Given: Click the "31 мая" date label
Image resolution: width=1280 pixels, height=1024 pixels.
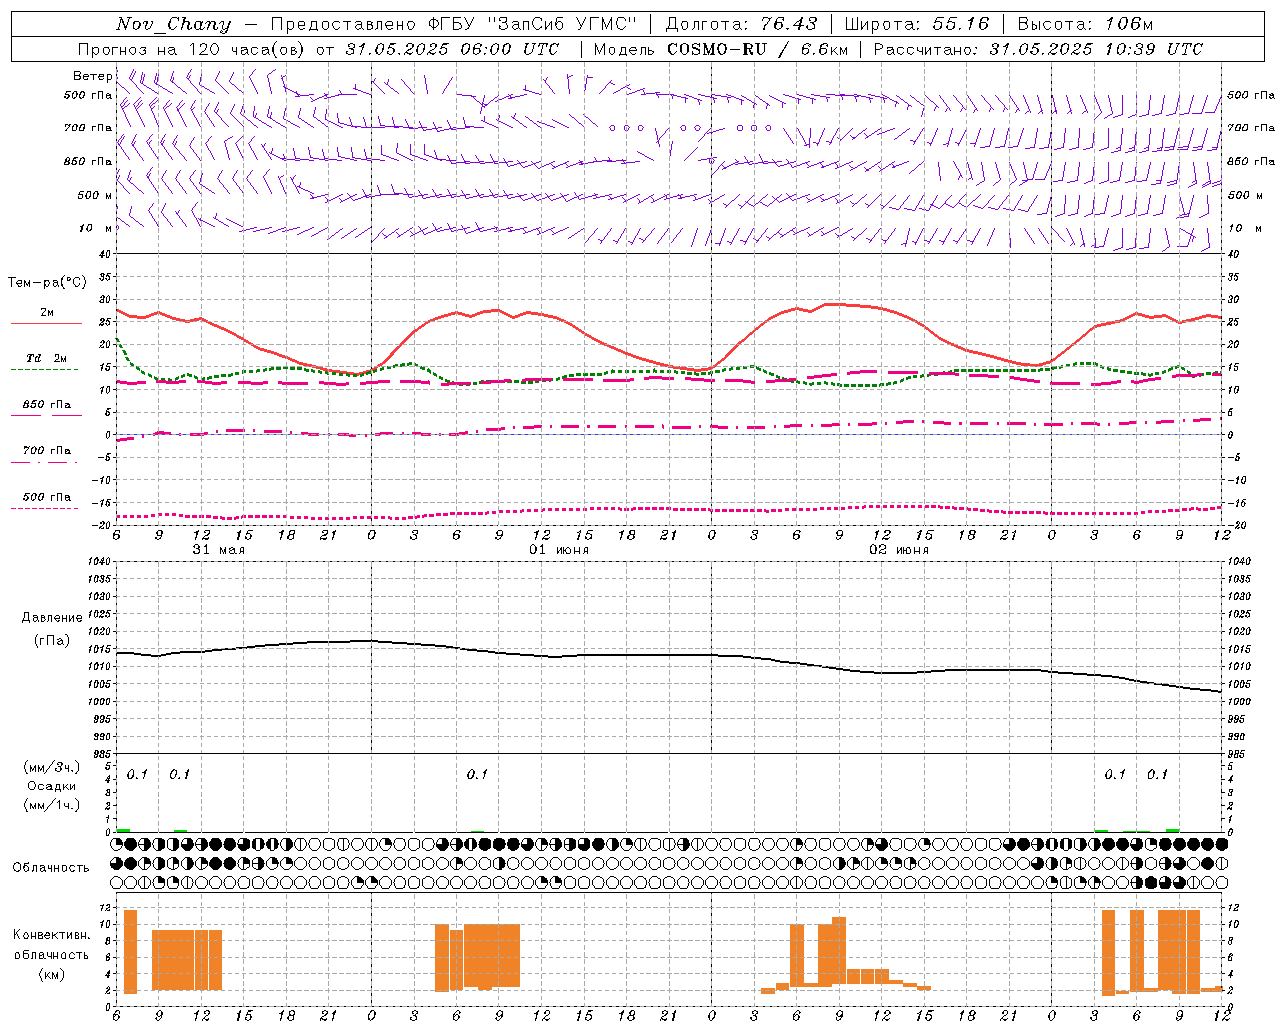Looking at the screenshot, I should (218, 550).
